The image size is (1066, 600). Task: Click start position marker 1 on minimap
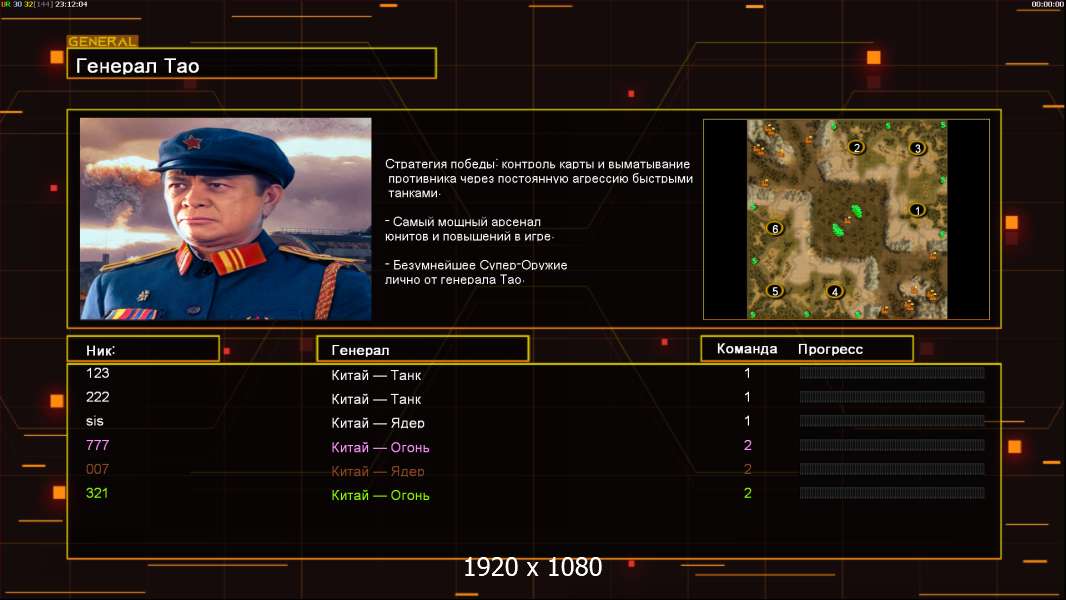917,210
